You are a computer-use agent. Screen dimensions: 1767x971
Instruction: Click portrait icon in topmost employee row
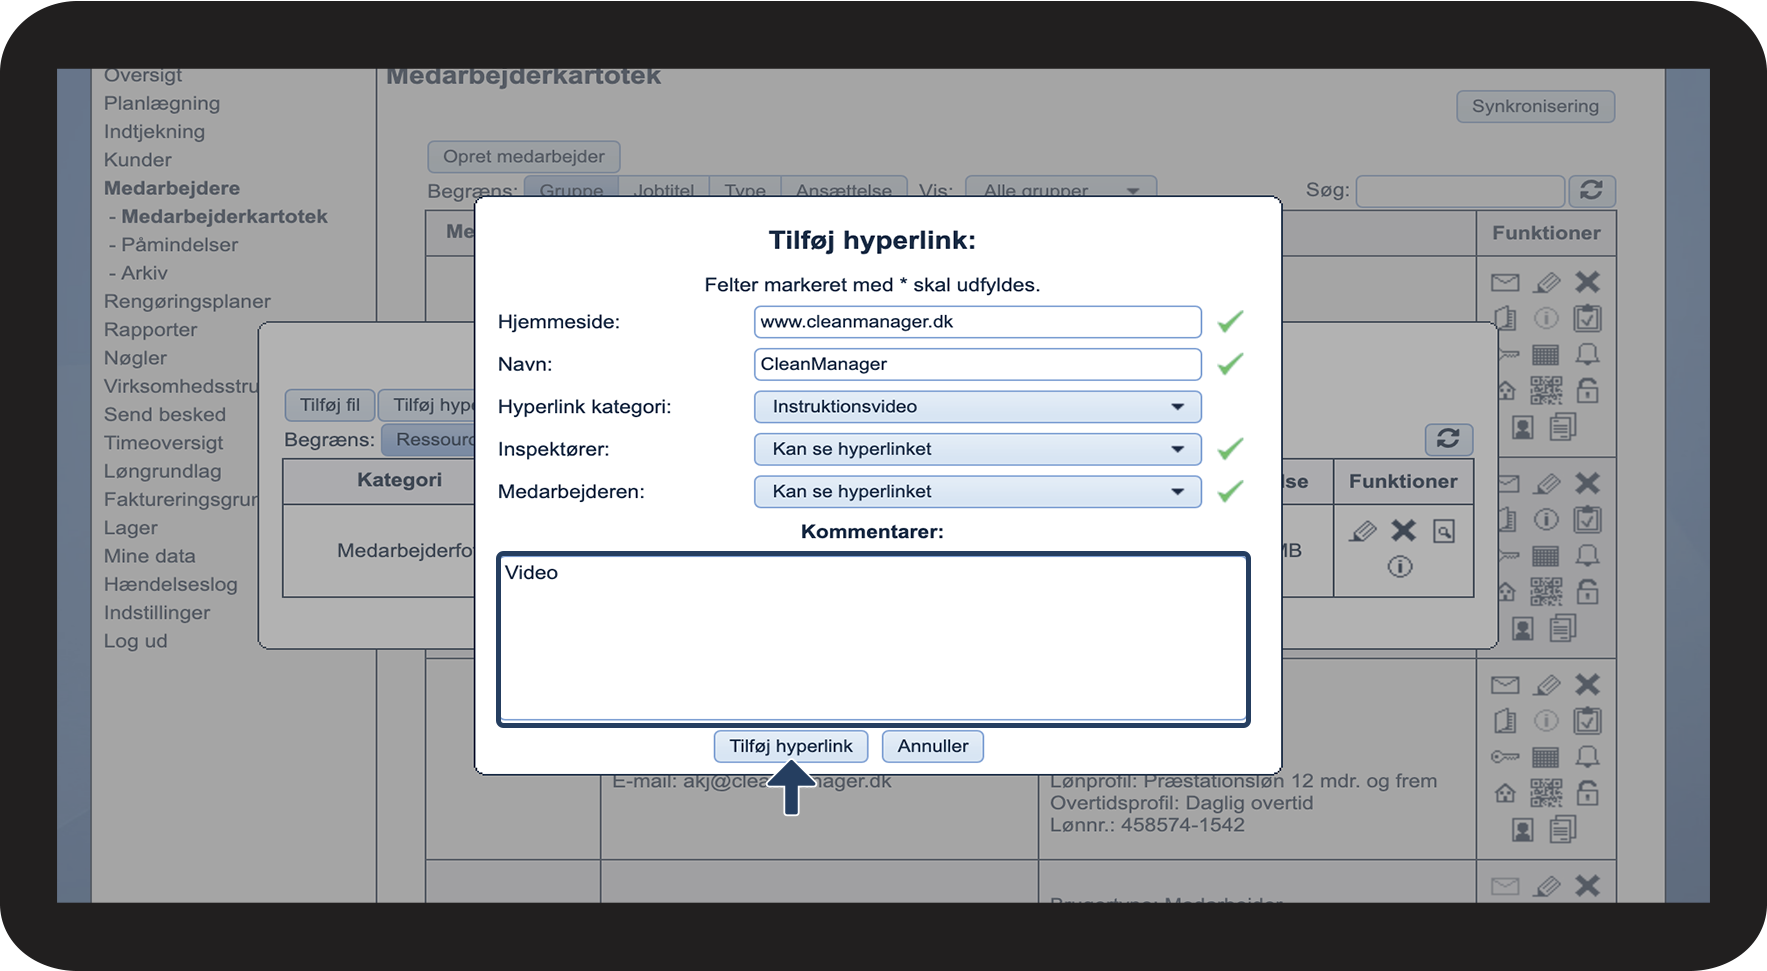pyautogui.click(x=1523, y=428)
